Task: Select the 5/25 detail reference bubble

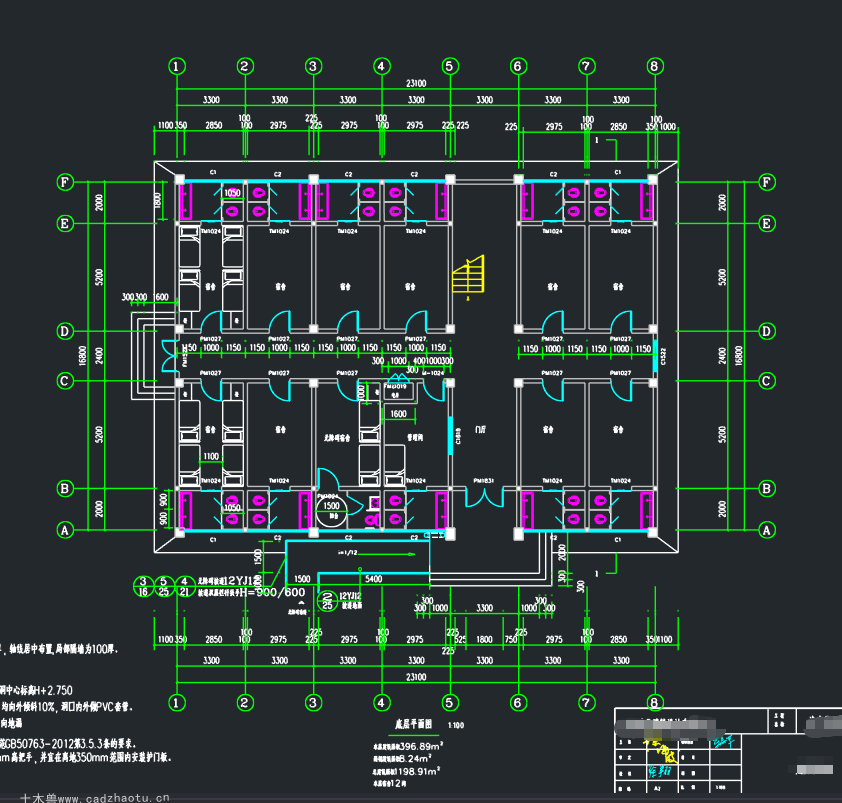Action: [x=164, y=587]
